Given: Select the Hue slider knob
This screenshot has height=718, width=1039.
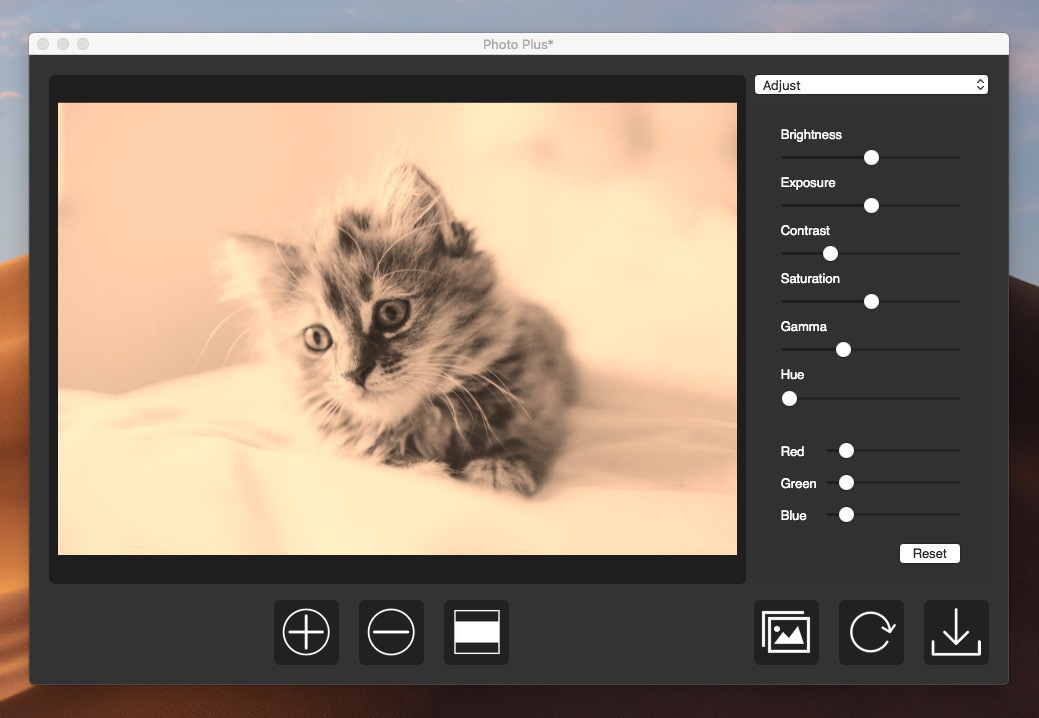Looking at the screenshot, I should click(789, 398).
